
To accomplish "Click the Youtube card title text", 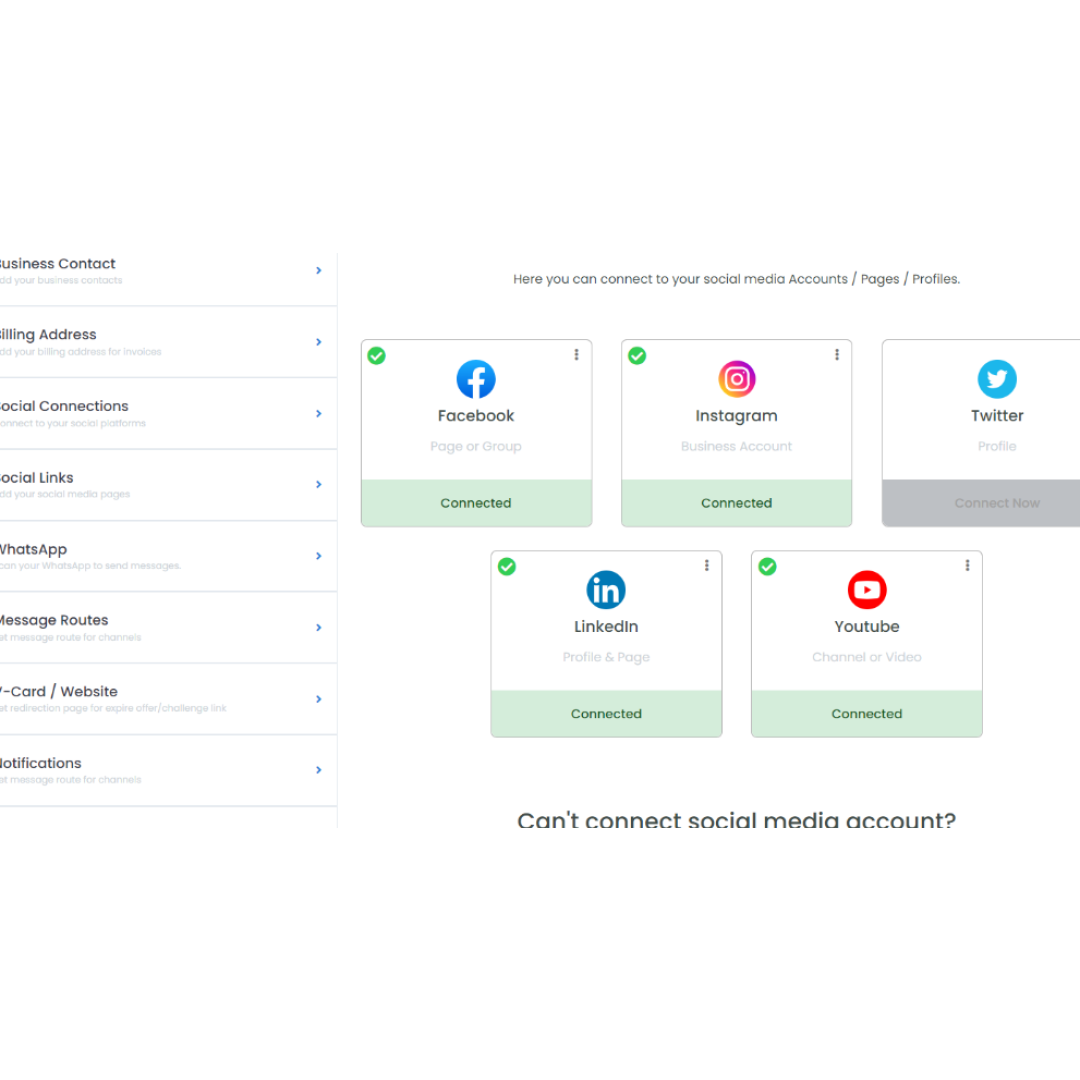I will (x=866, y=627).
